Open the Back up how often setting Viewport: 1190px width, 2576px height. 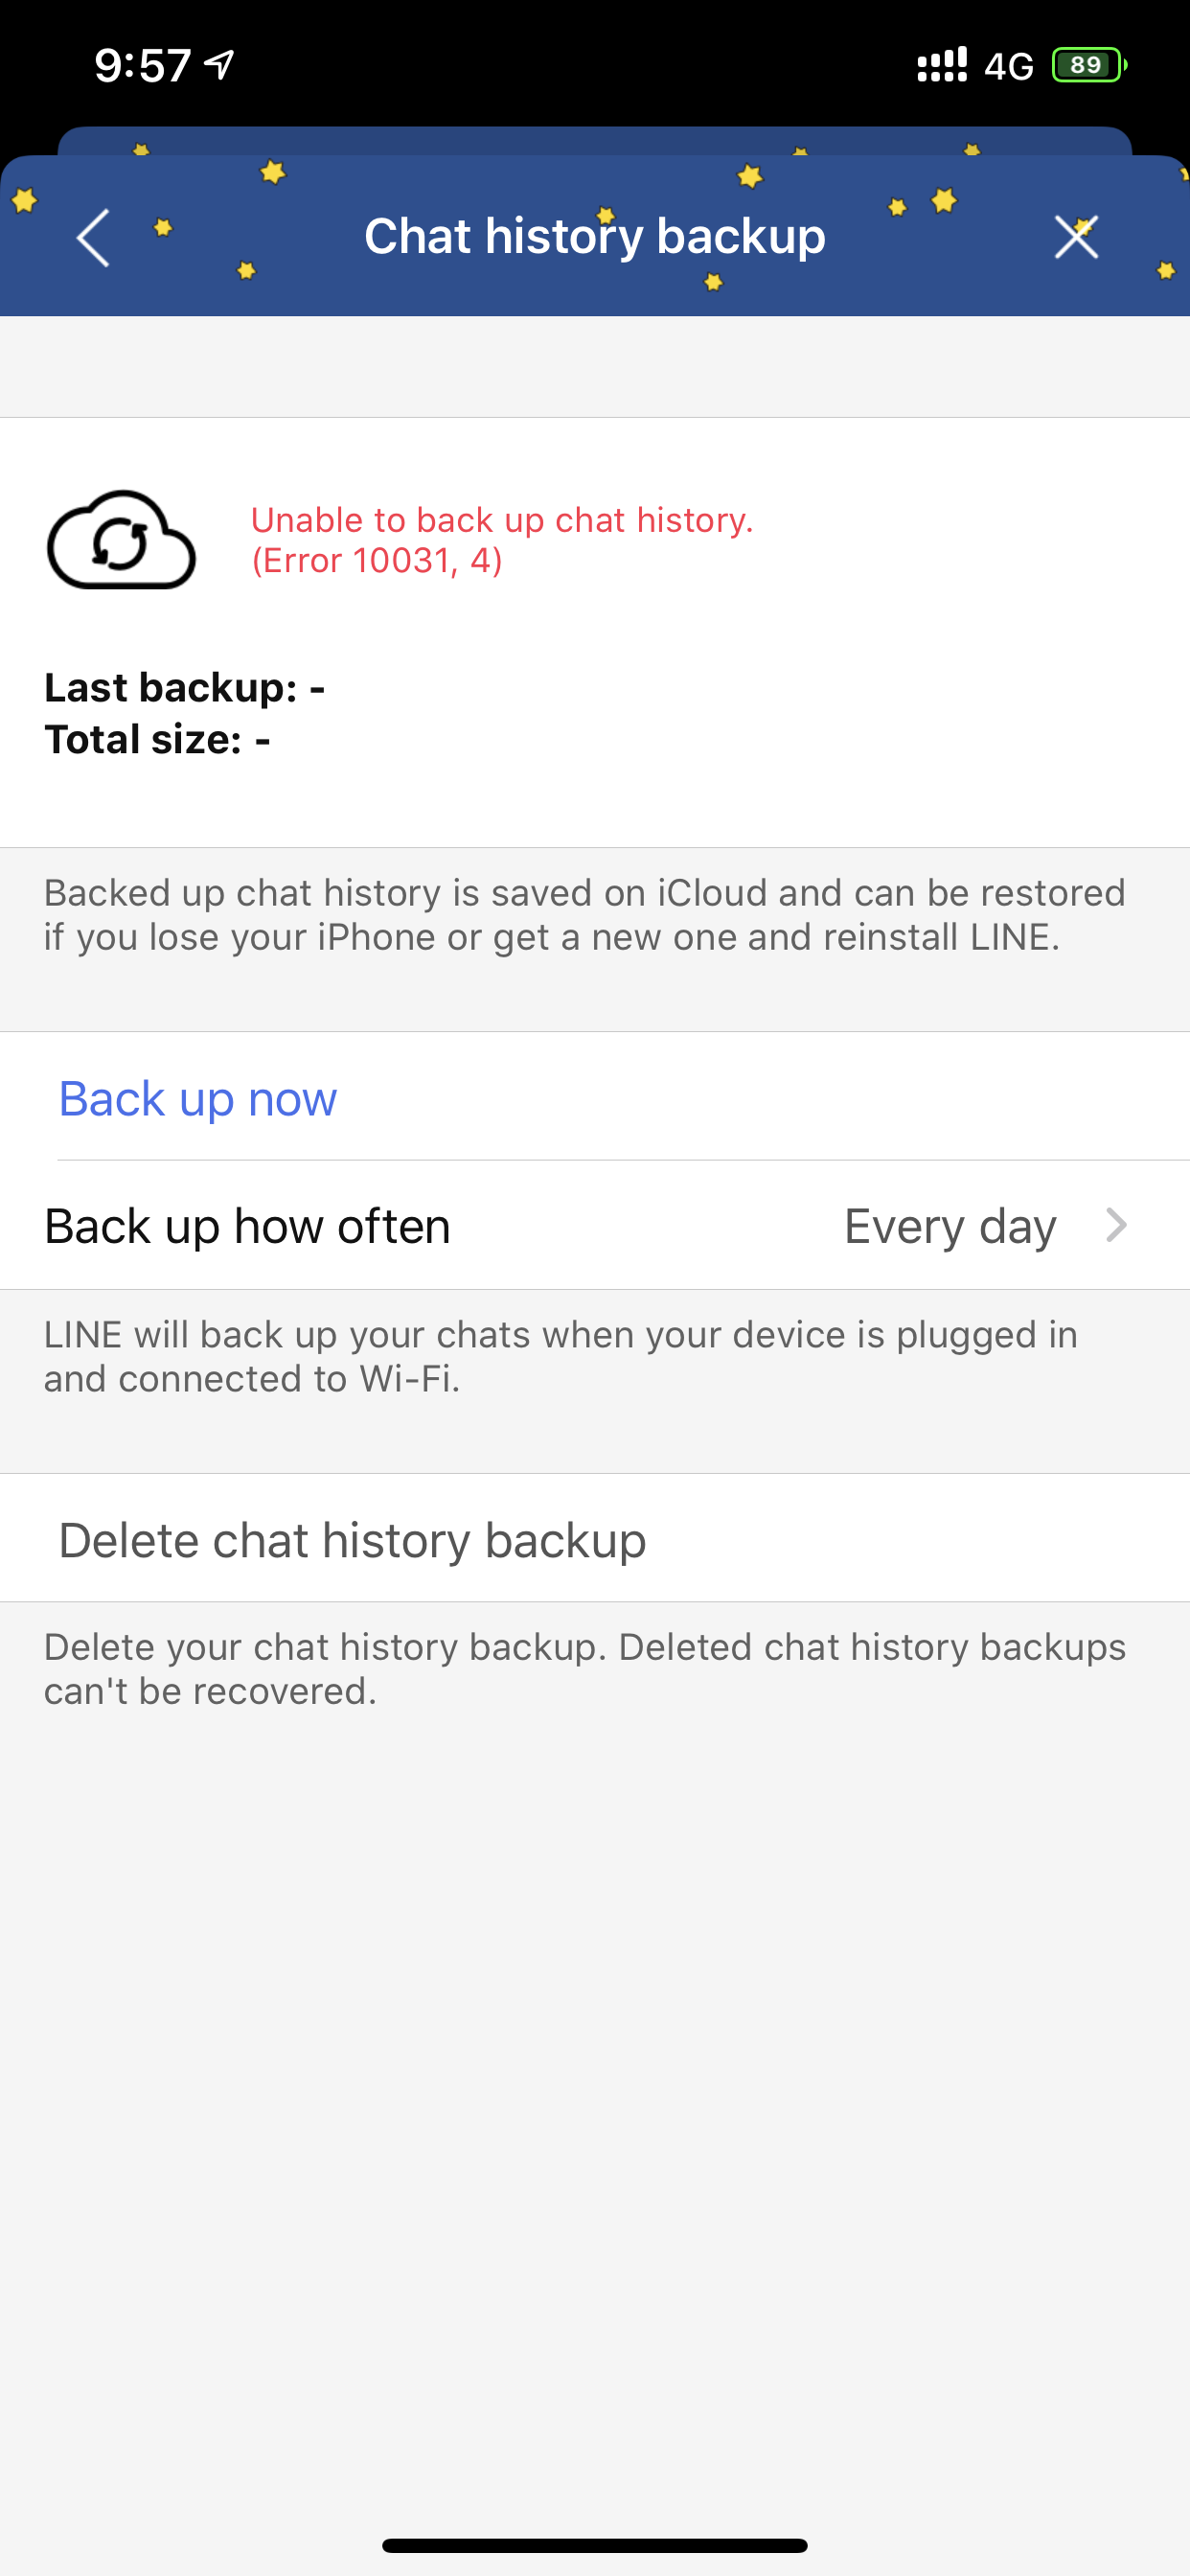[x=248, y=1226]
